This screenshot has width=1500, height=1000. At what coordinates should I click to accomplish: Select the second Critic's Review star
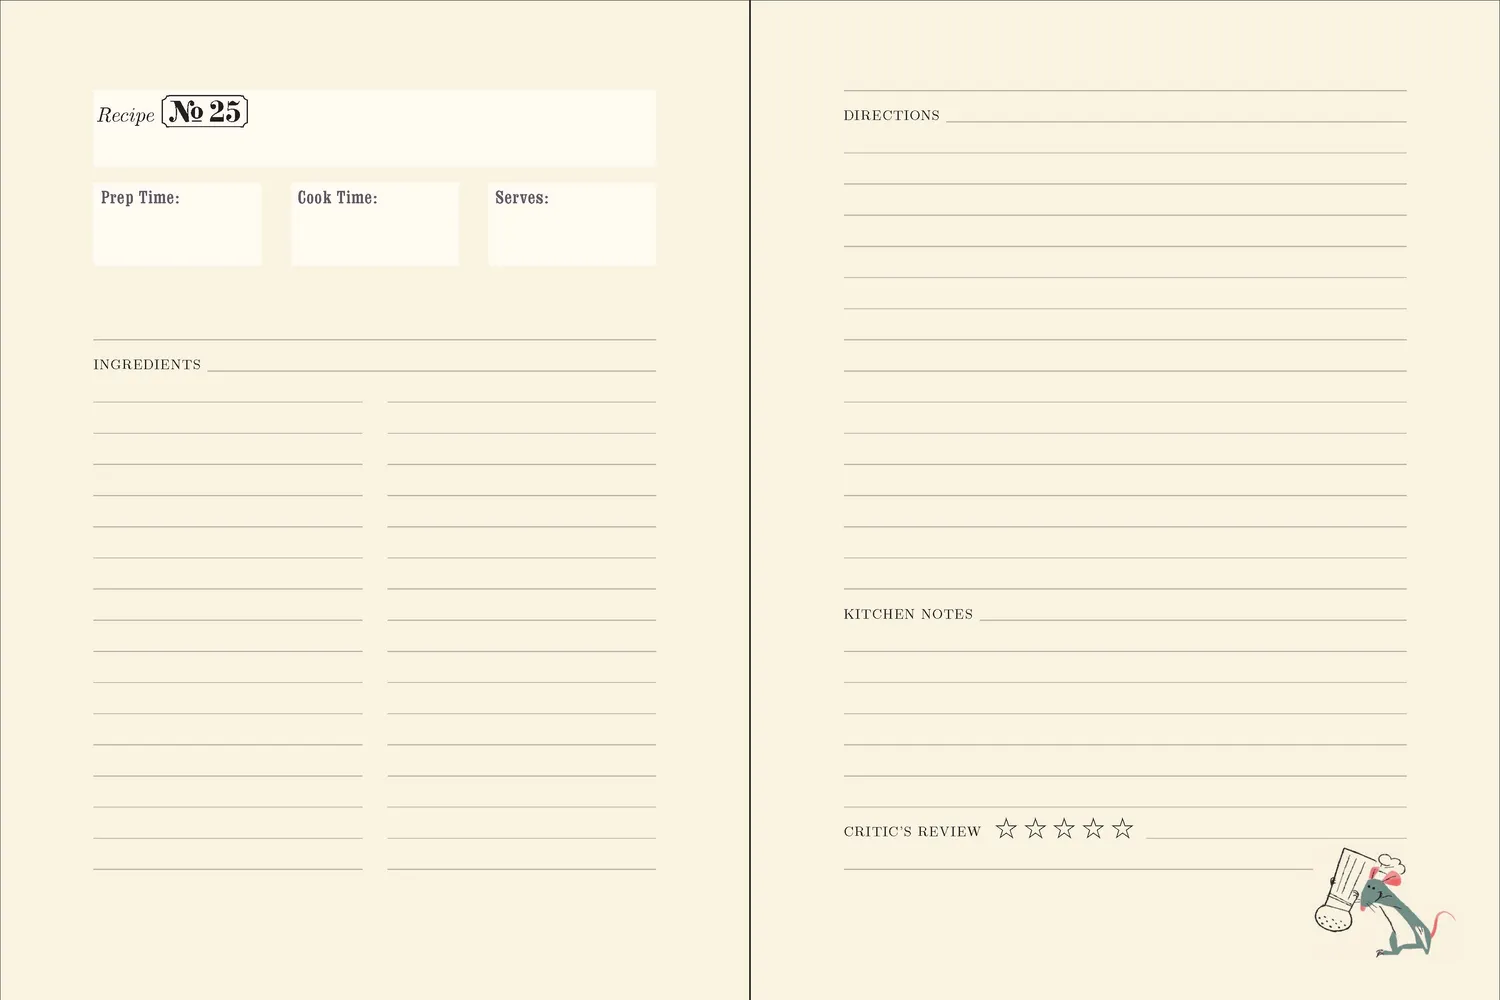pyautogui.click(x=1035, y=828)
